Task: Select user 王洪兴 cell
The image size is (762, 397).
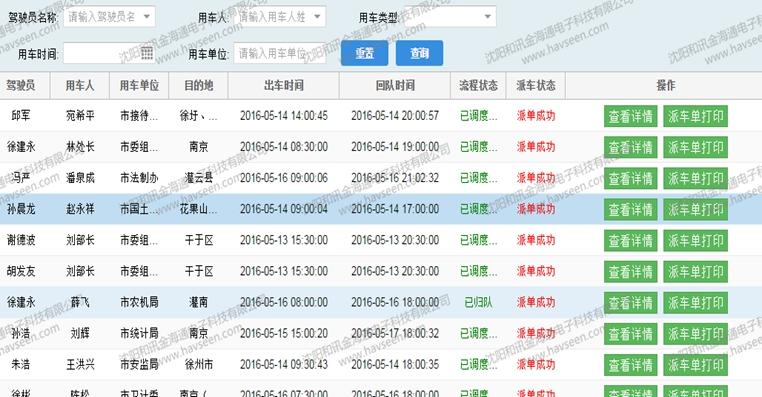Action: (80, 364)
